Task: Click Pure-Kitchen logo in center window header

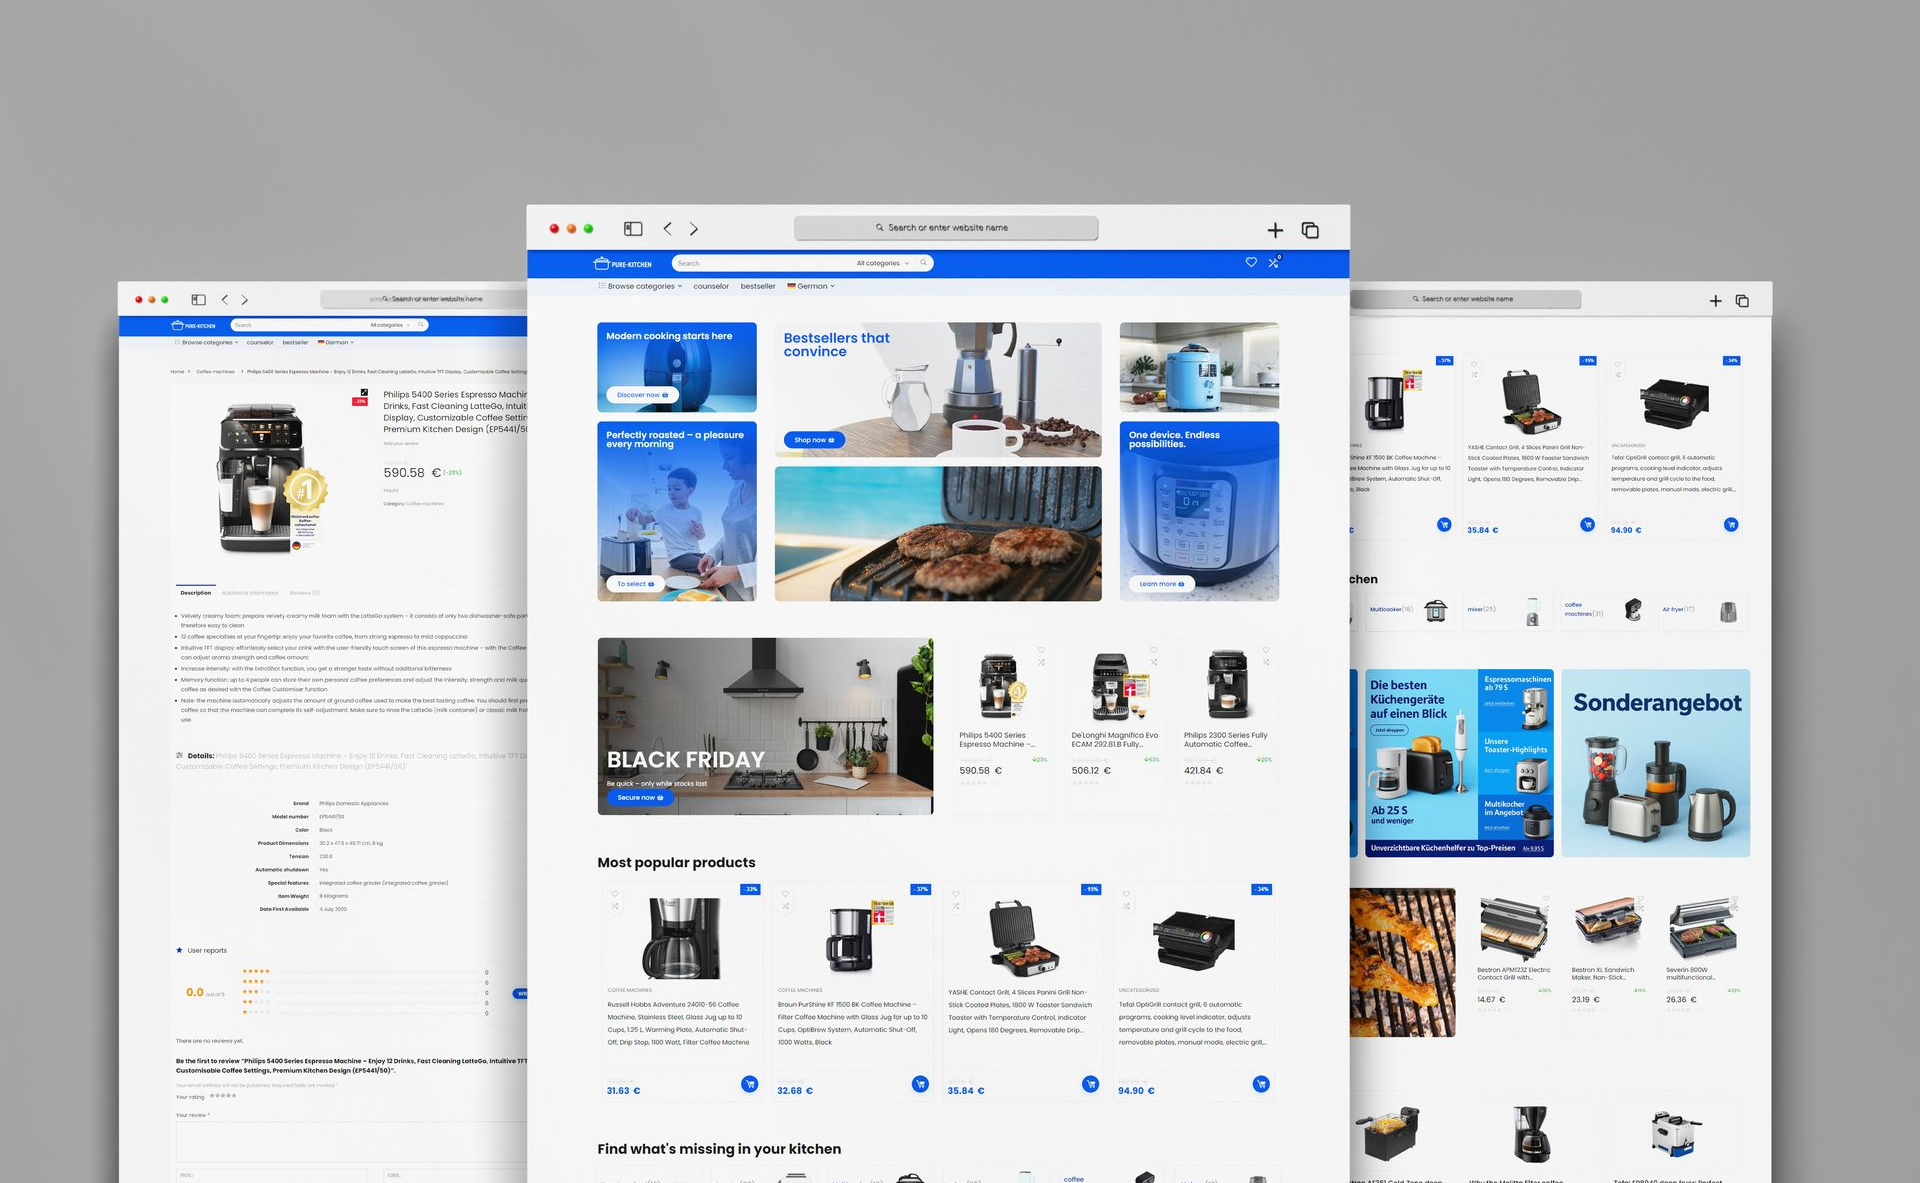Action: pyautogui.click(x=623, y=264)
